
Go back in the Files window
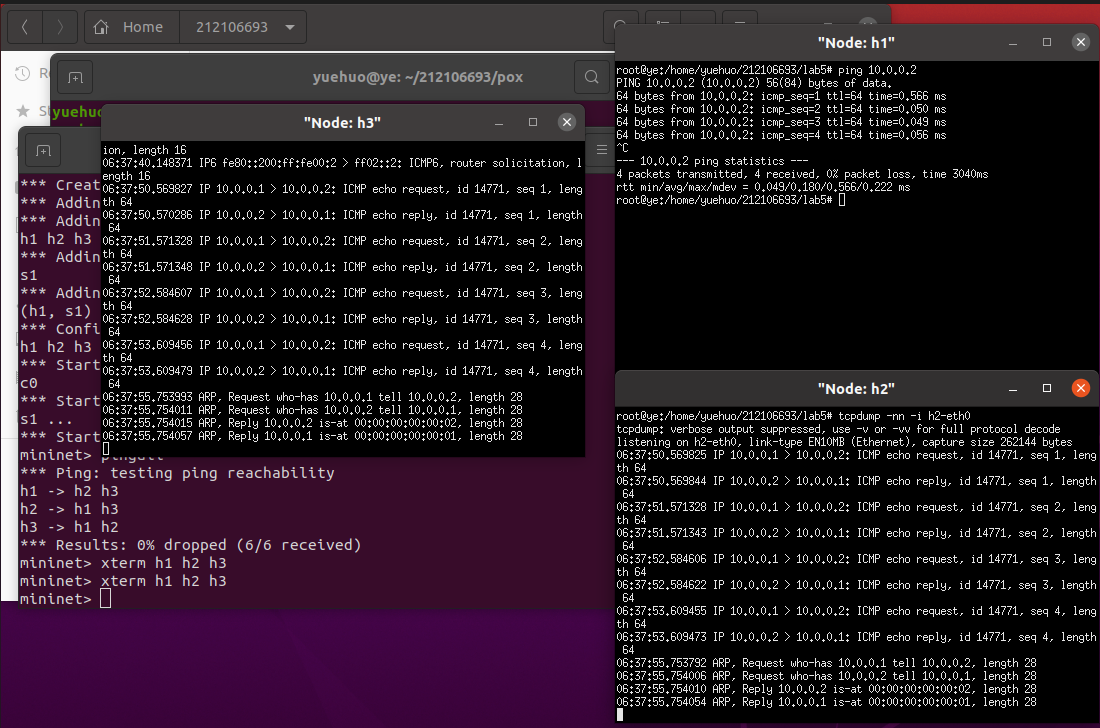coord(25,27)
